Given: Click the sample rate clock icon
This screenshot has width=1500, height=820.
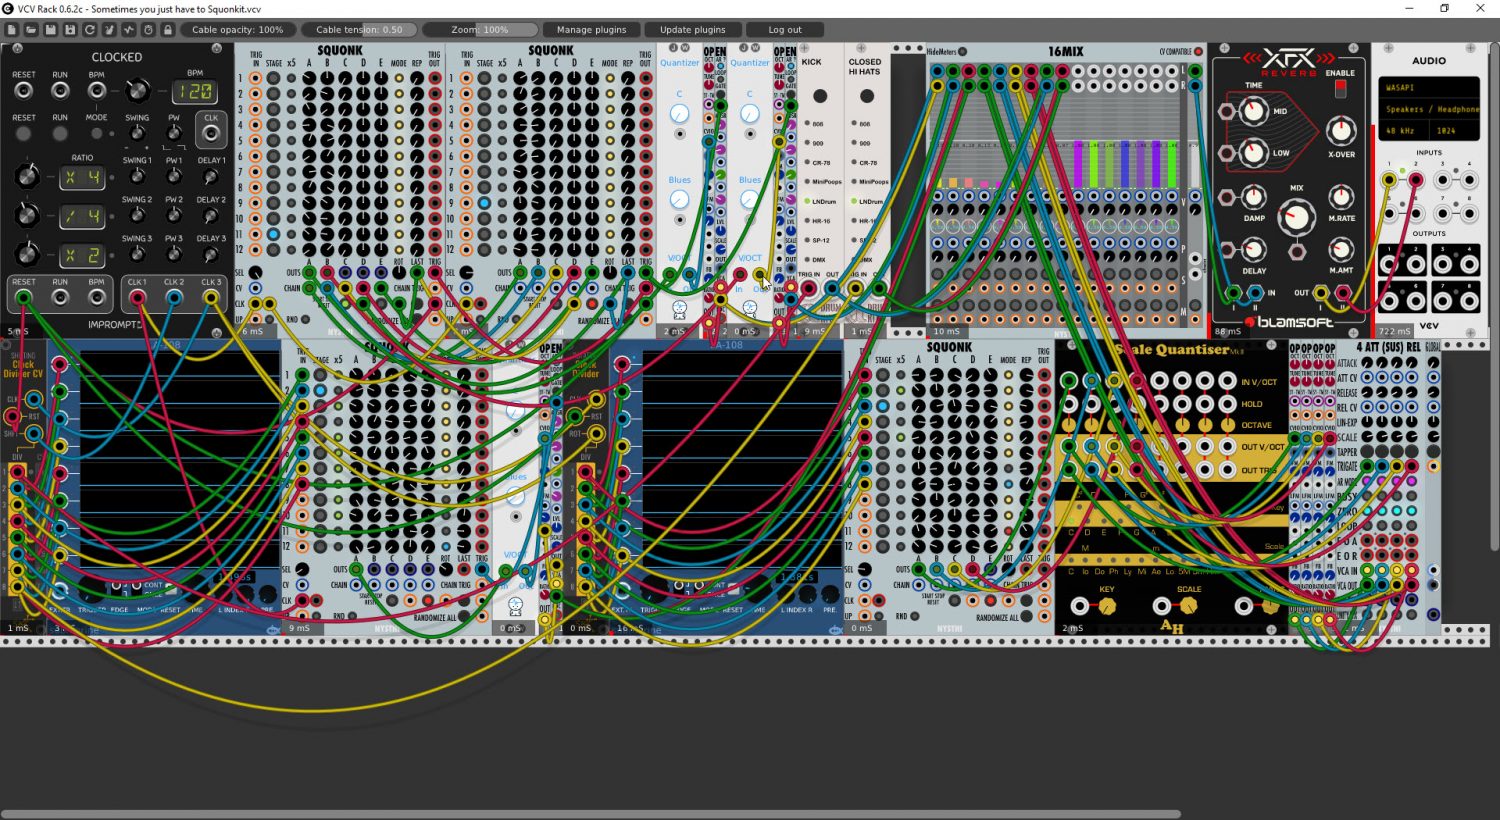Looking at the screenshot, I should (x=148, y=30).
